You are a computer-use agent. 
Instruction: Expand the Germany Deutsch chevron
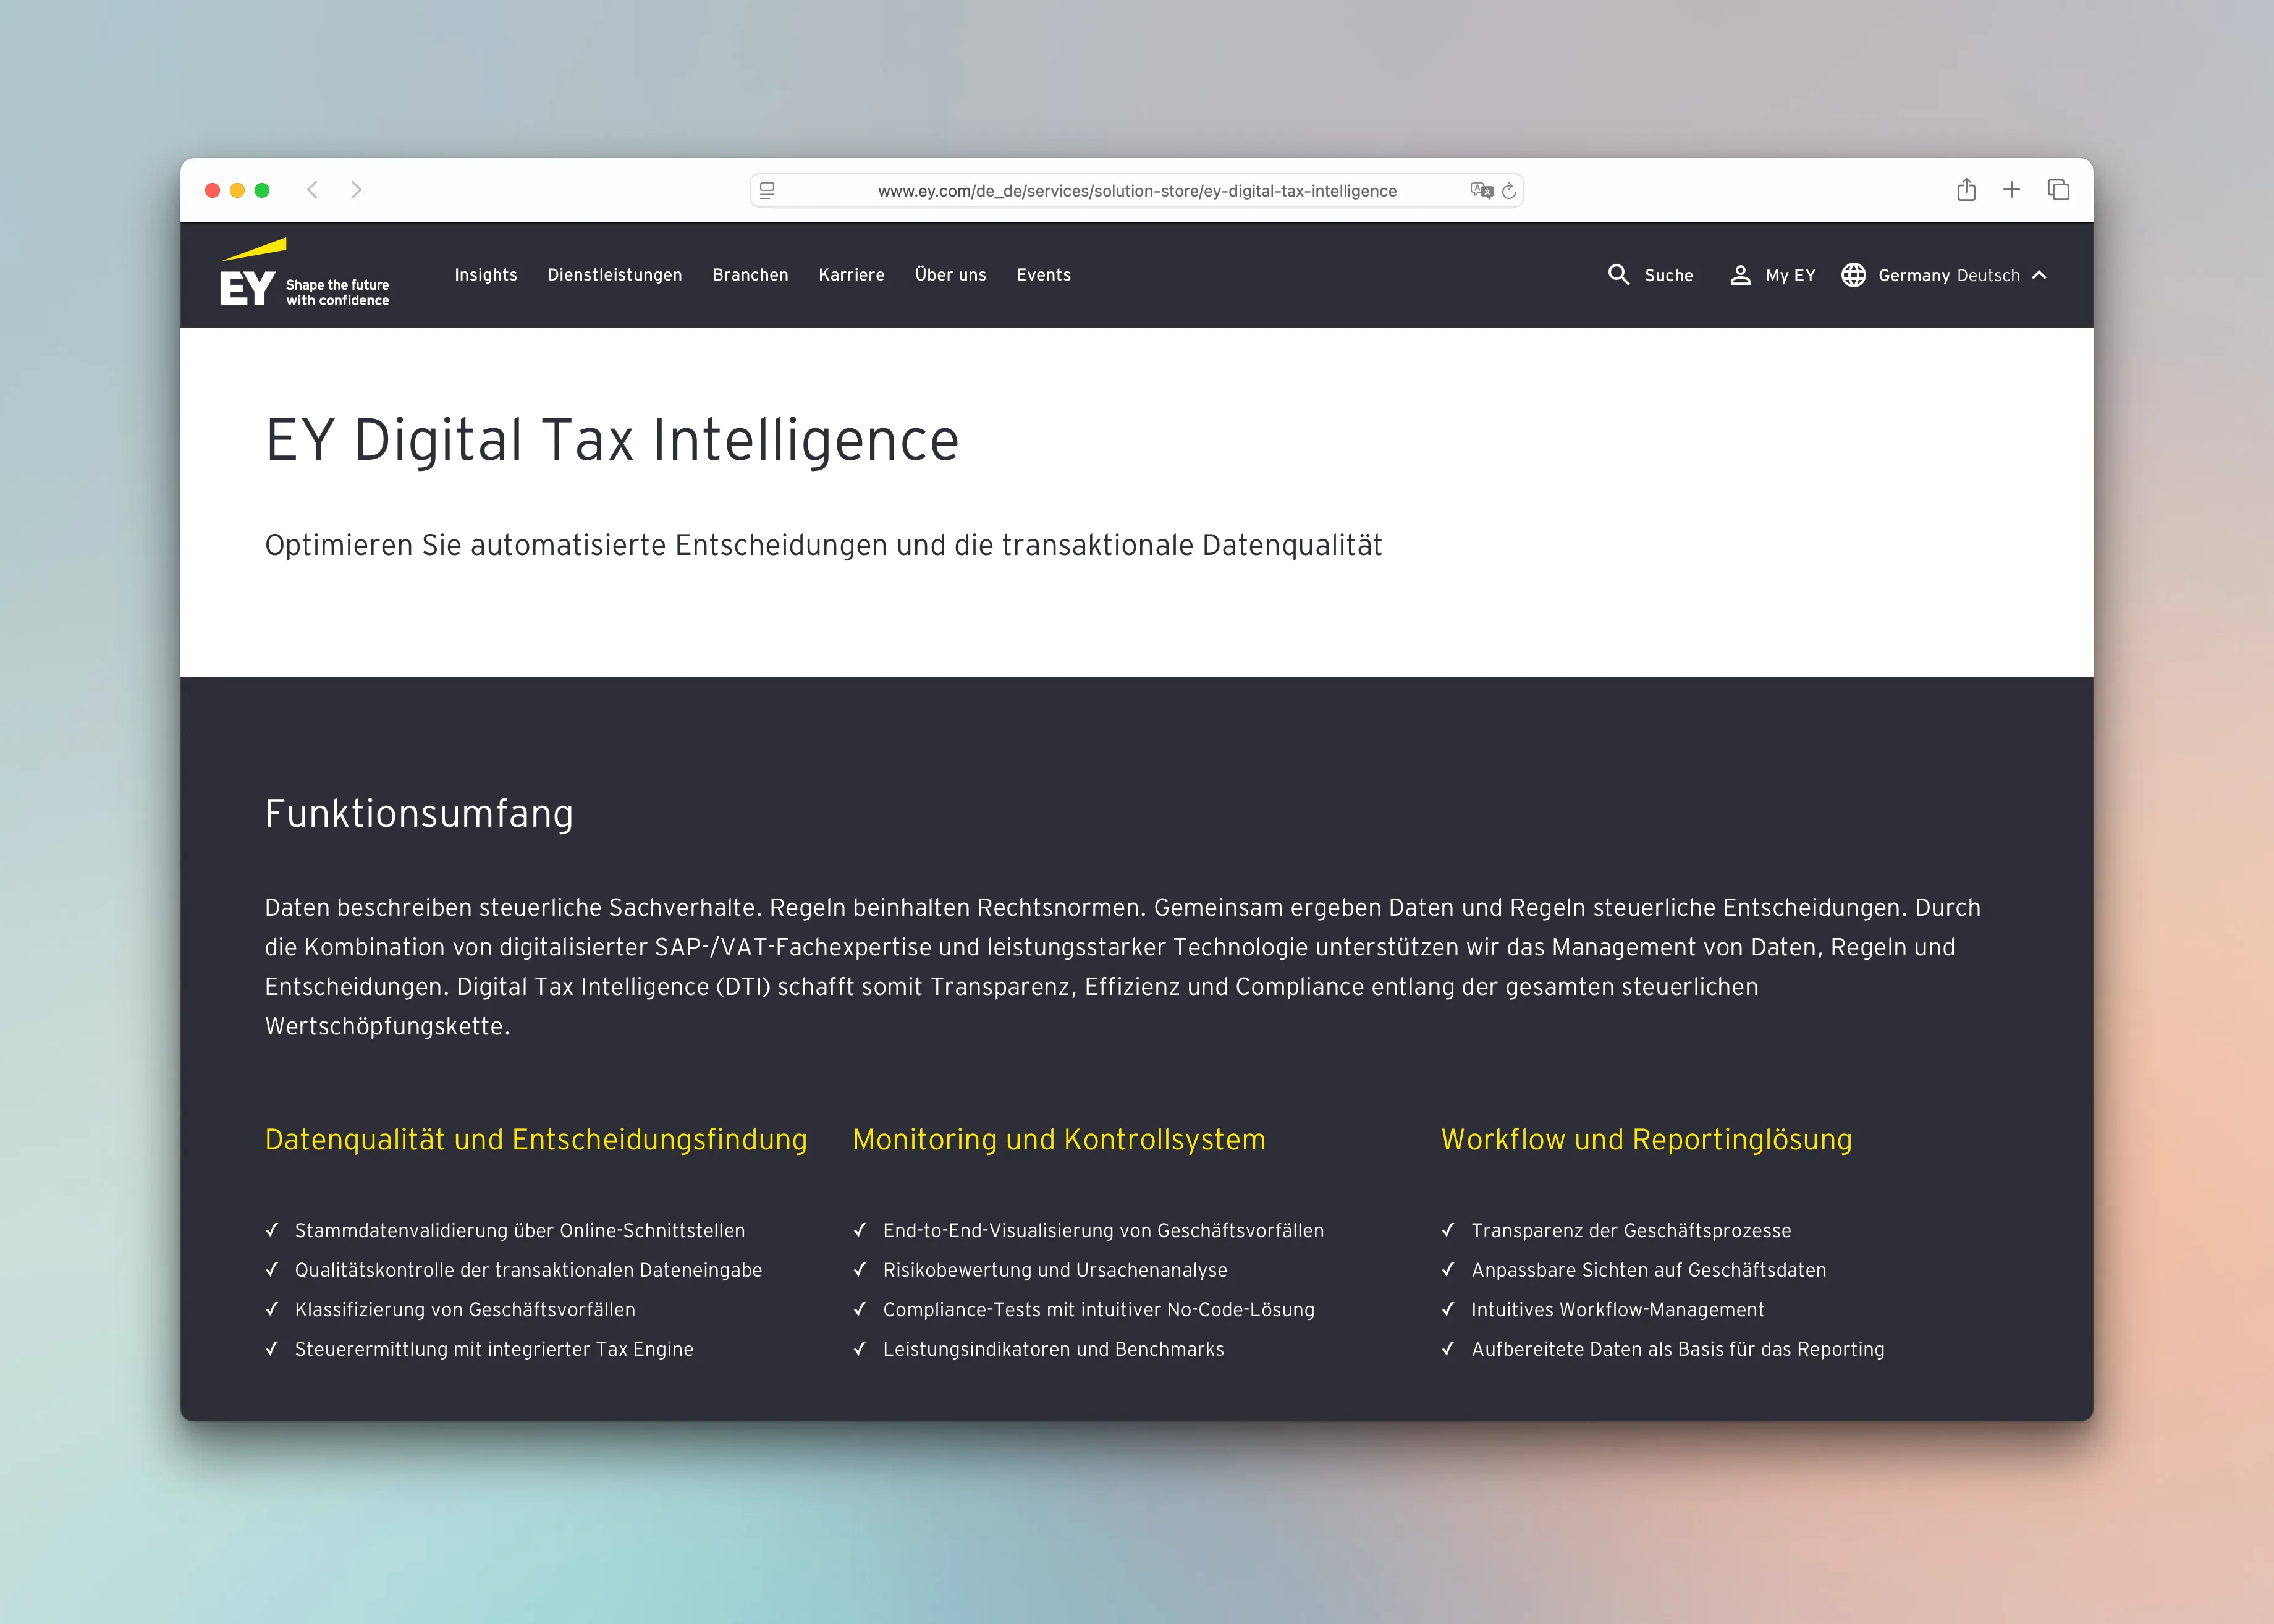click(x=2039, y=275)
